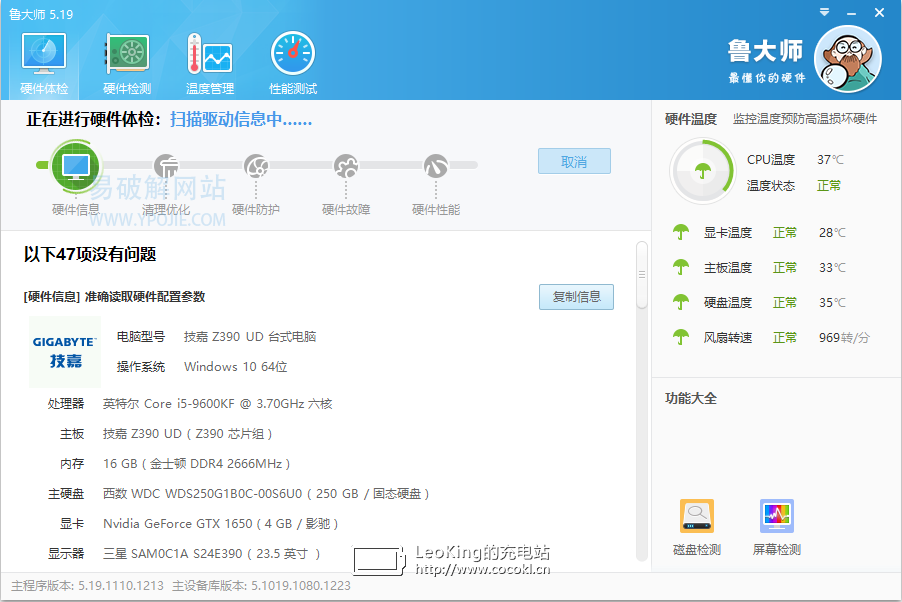This screenshot has height=602, width=902.
Task: Click the 硬件信息 monitor step icon
Action: (x=75, y=166)
